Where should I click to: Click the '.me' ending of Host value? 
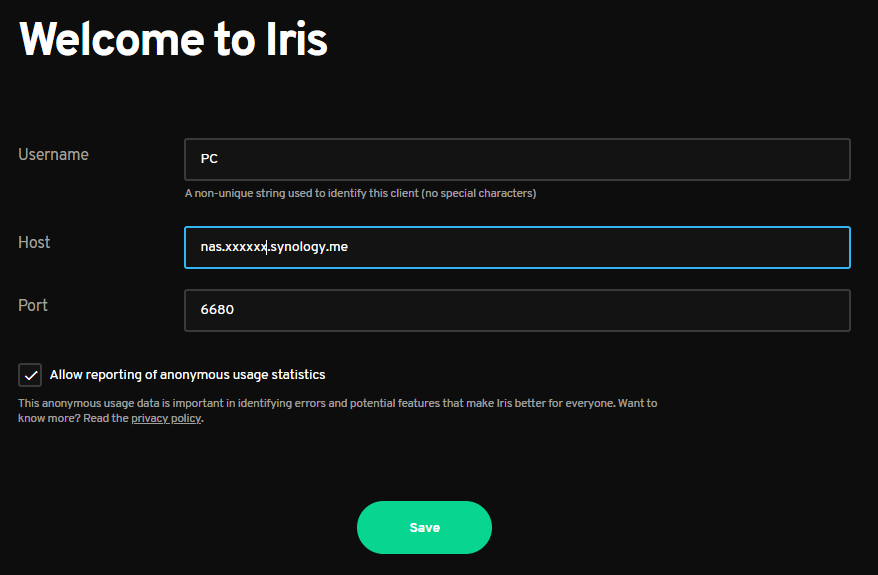(337, 247)
